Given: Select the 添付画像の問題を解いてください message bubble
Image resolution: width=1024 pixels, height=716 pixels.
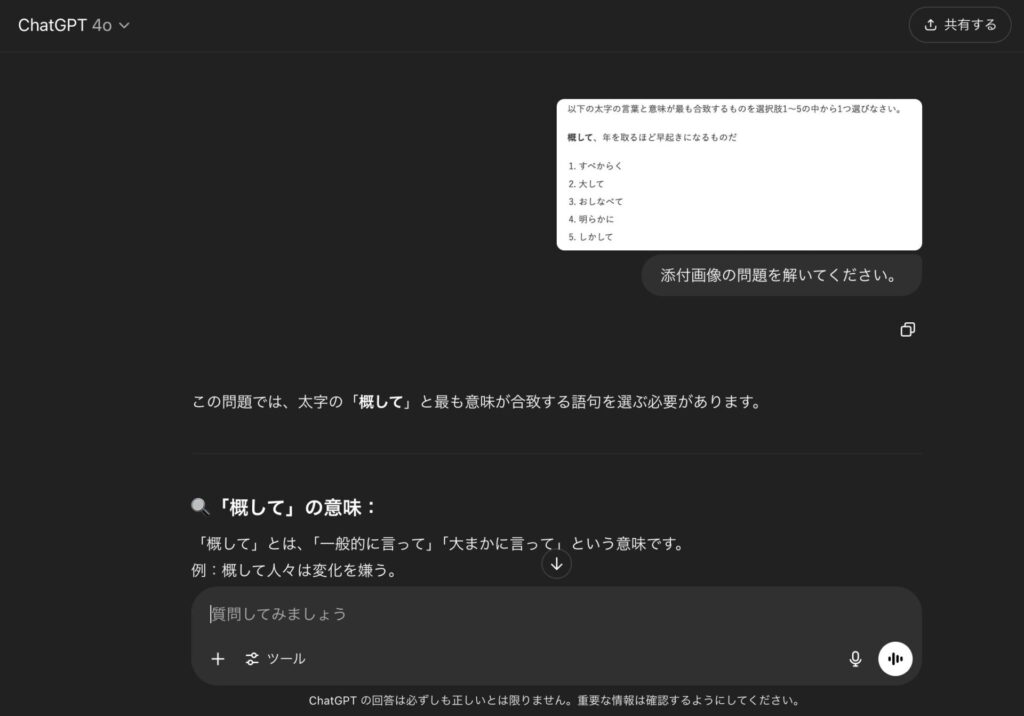Looking at the screenshot, I should click(780, 275).
